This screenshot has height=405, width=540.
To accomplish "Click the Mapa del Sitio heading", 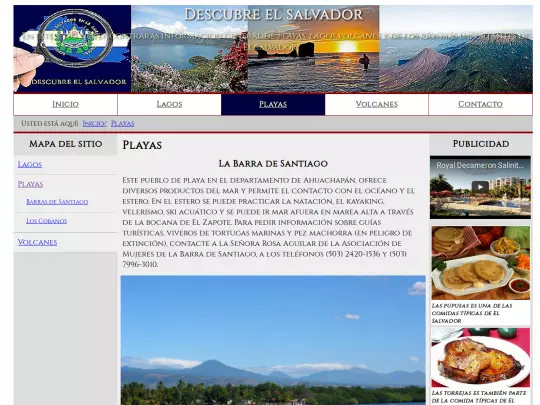I will click(x=65, y=144).
